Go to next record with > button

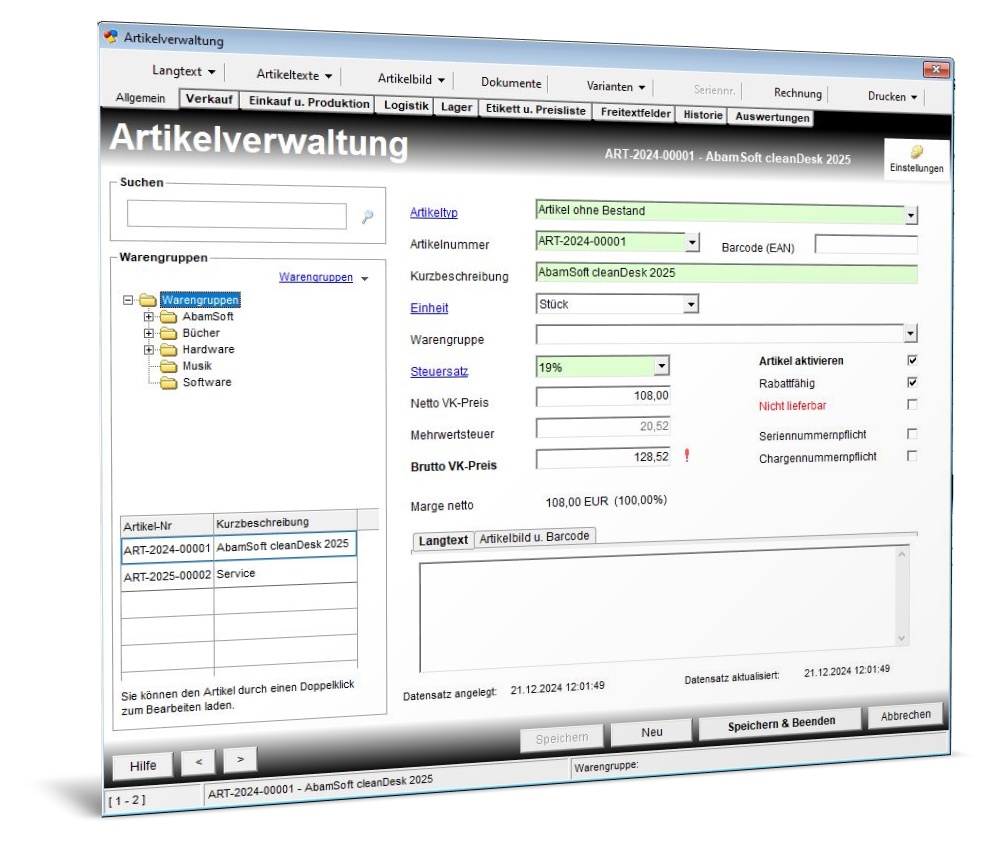(240, 759)
